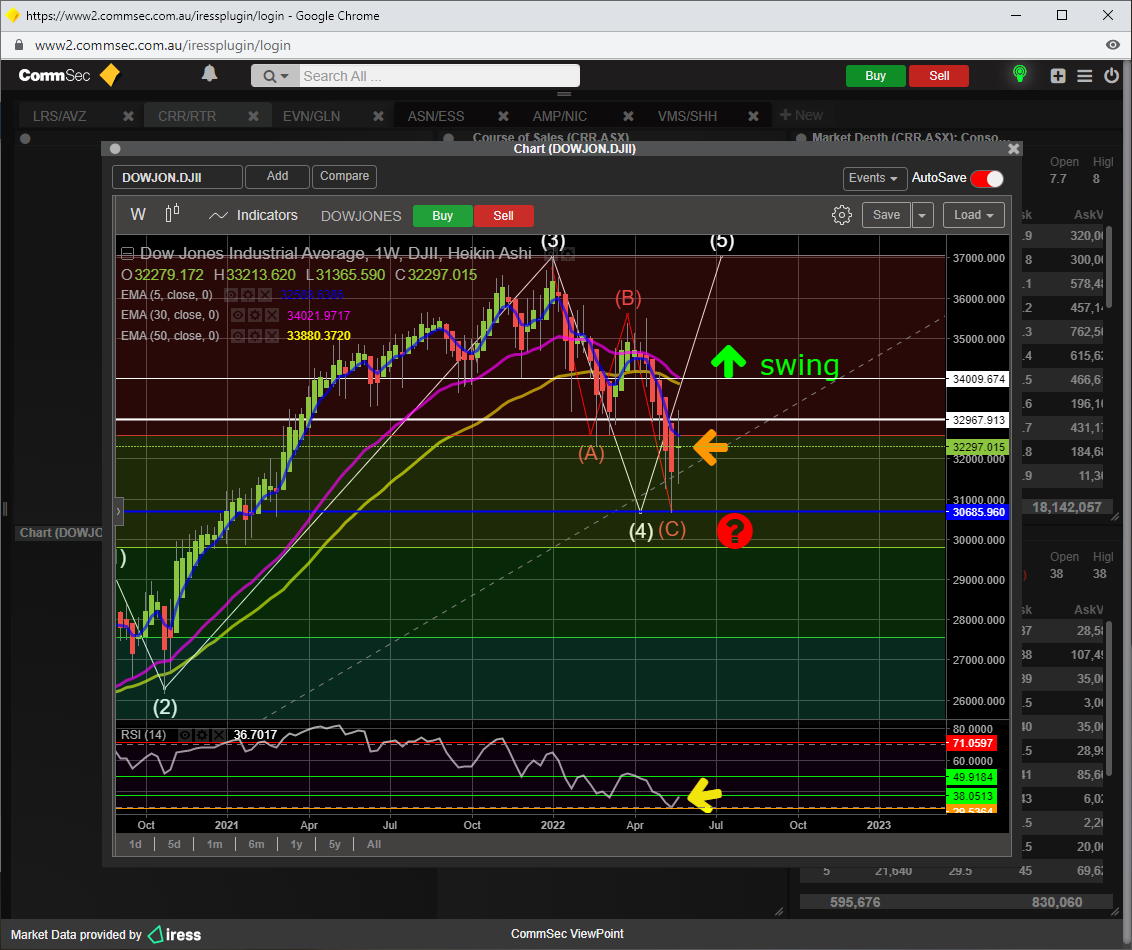
Task: Toggle the AutoSave switch
Action: [x=987, y=178]
